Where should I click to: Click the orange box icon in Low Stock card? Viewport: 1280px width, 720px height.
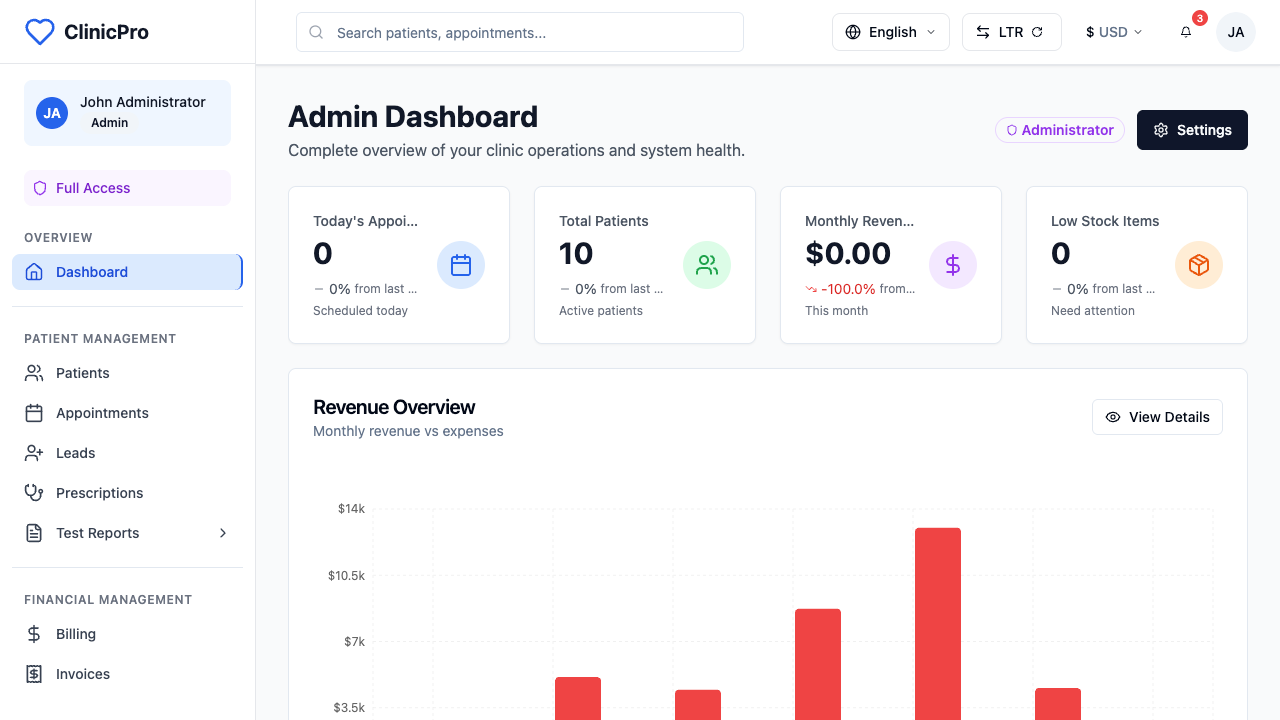[x=1199, y=265]
